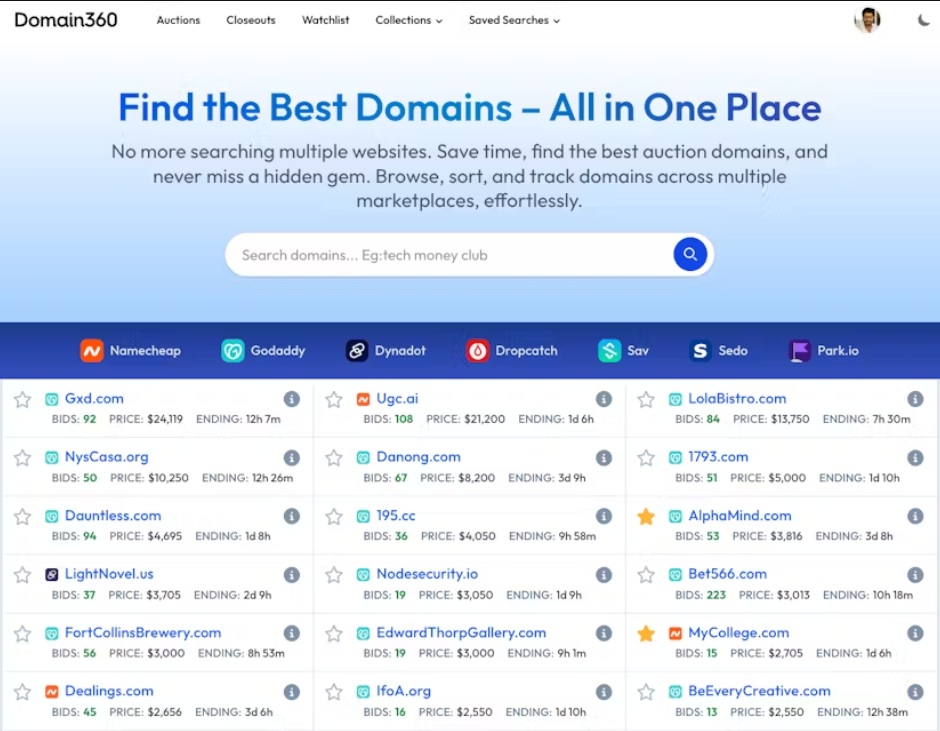Screen dimensions: 940x731
Task: View info for Nodesecurity.io
Action: tap(604, 574)
